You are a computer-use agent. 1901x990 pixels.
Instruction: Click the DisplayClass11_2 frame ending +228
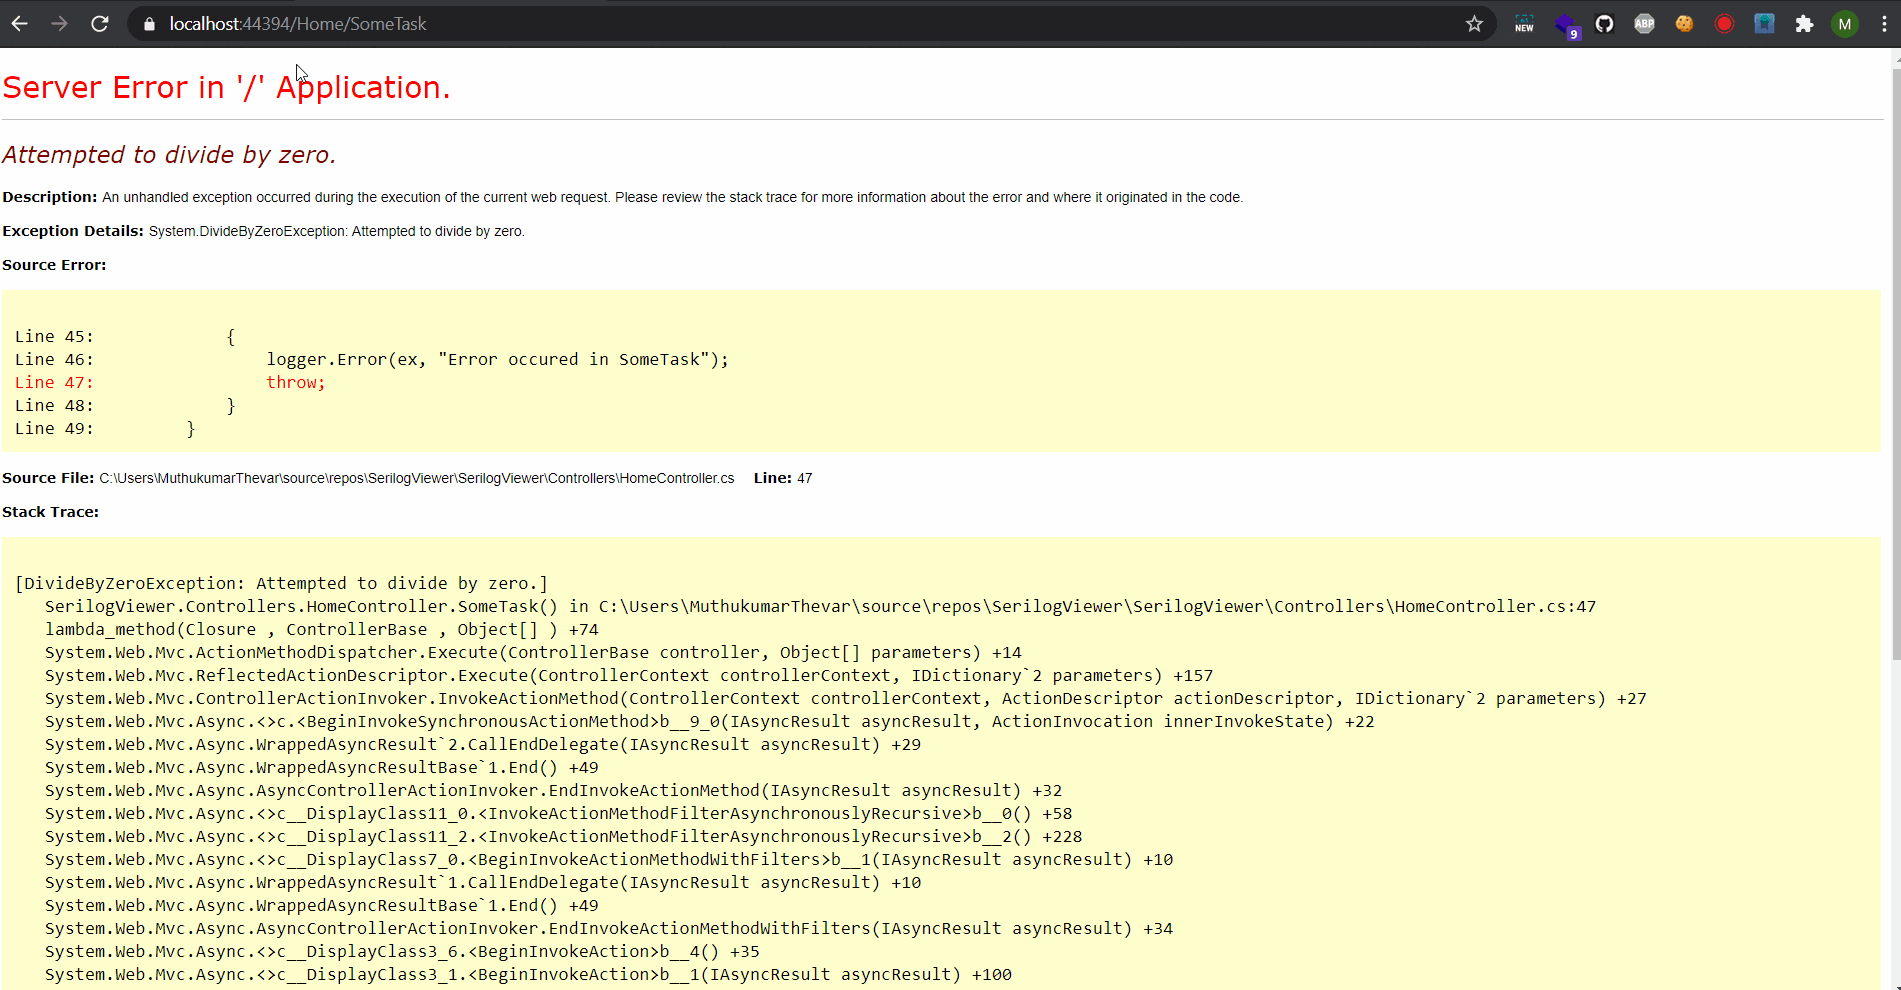563,836
